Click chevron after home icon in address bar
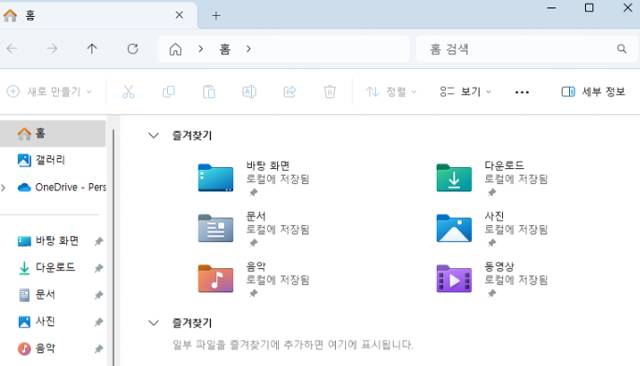This screenshot has width=640, height=366. (x=200, y=49)
